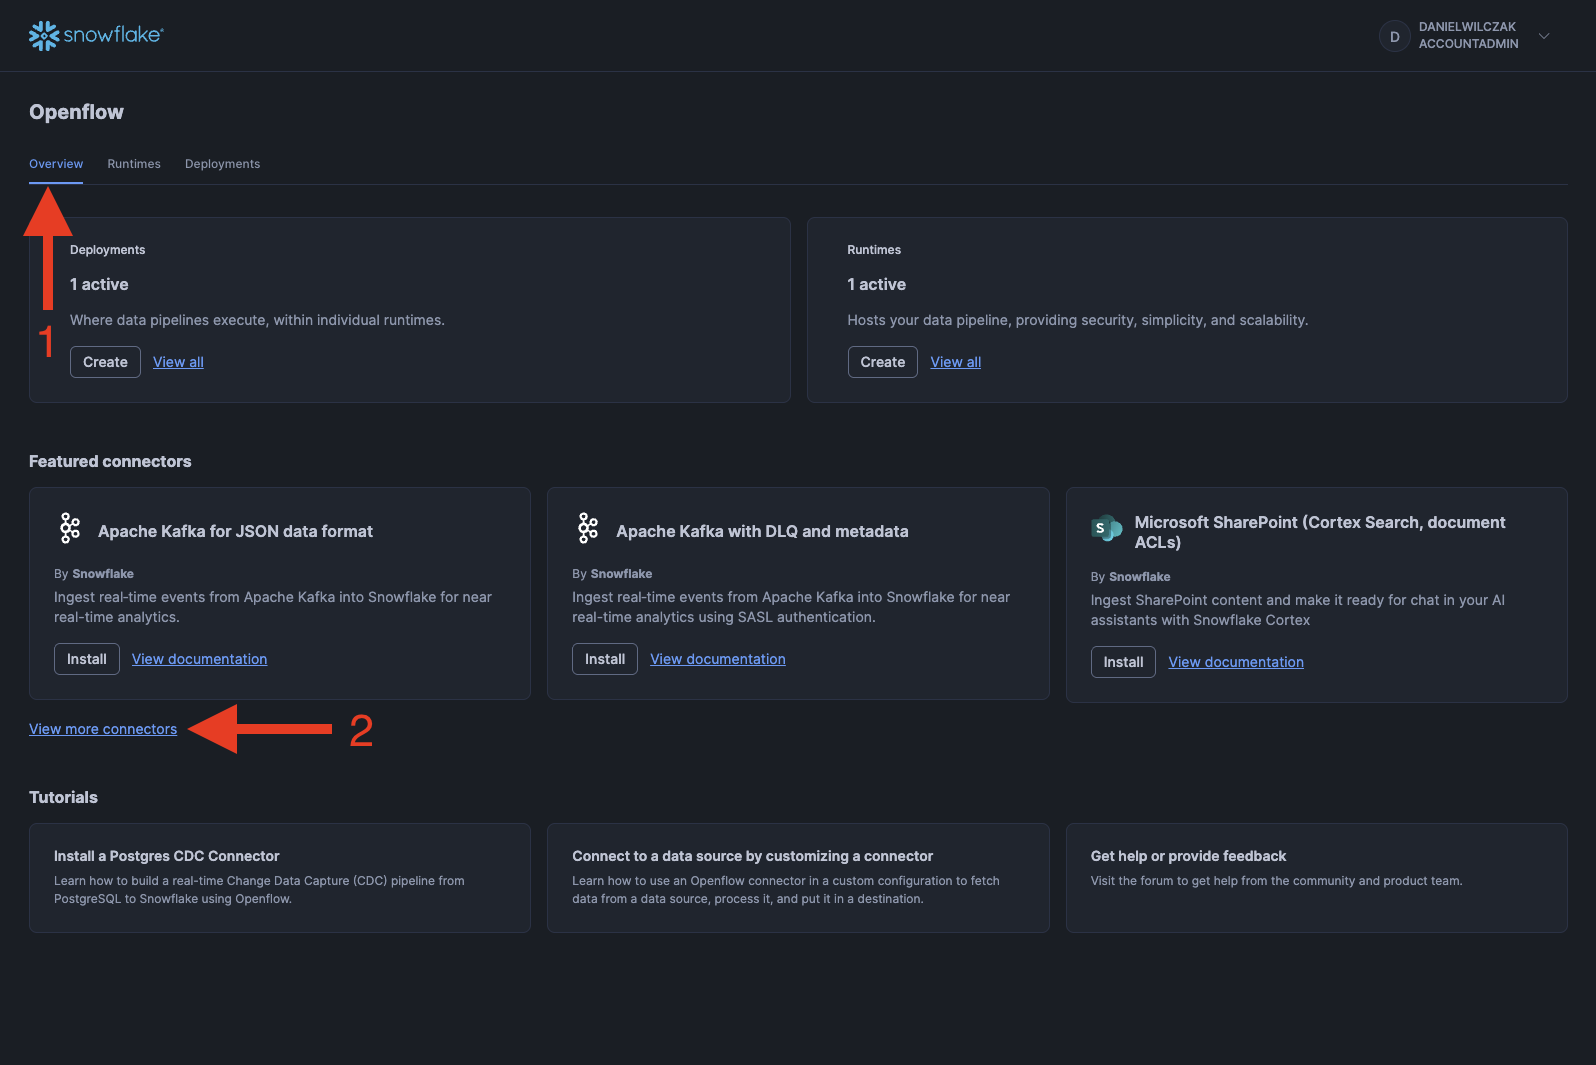Viewport: 1596px width, 1065px height.
Task: Open View more connectors link
Action: (x=103, y=729)
